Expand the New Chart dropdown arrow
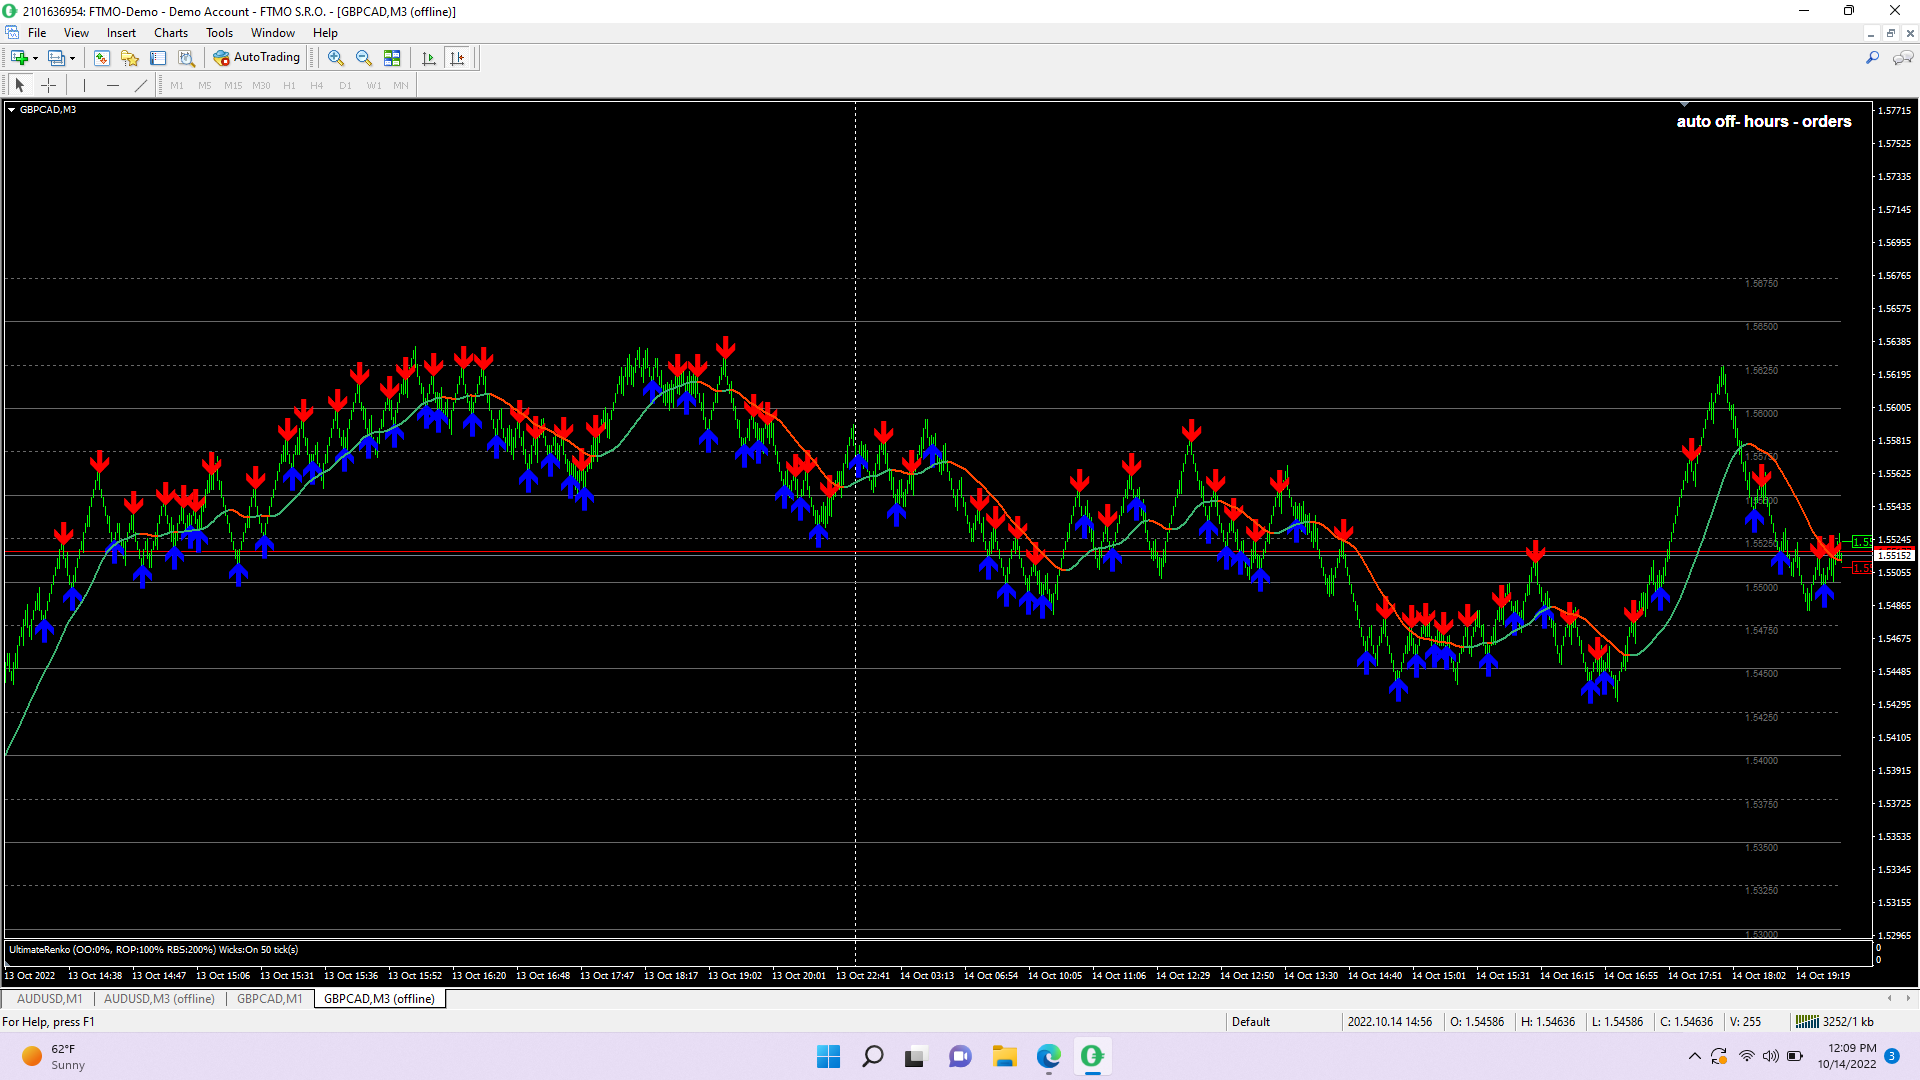The height and width of the screenshot is (1080, 1920). point(36,58)
